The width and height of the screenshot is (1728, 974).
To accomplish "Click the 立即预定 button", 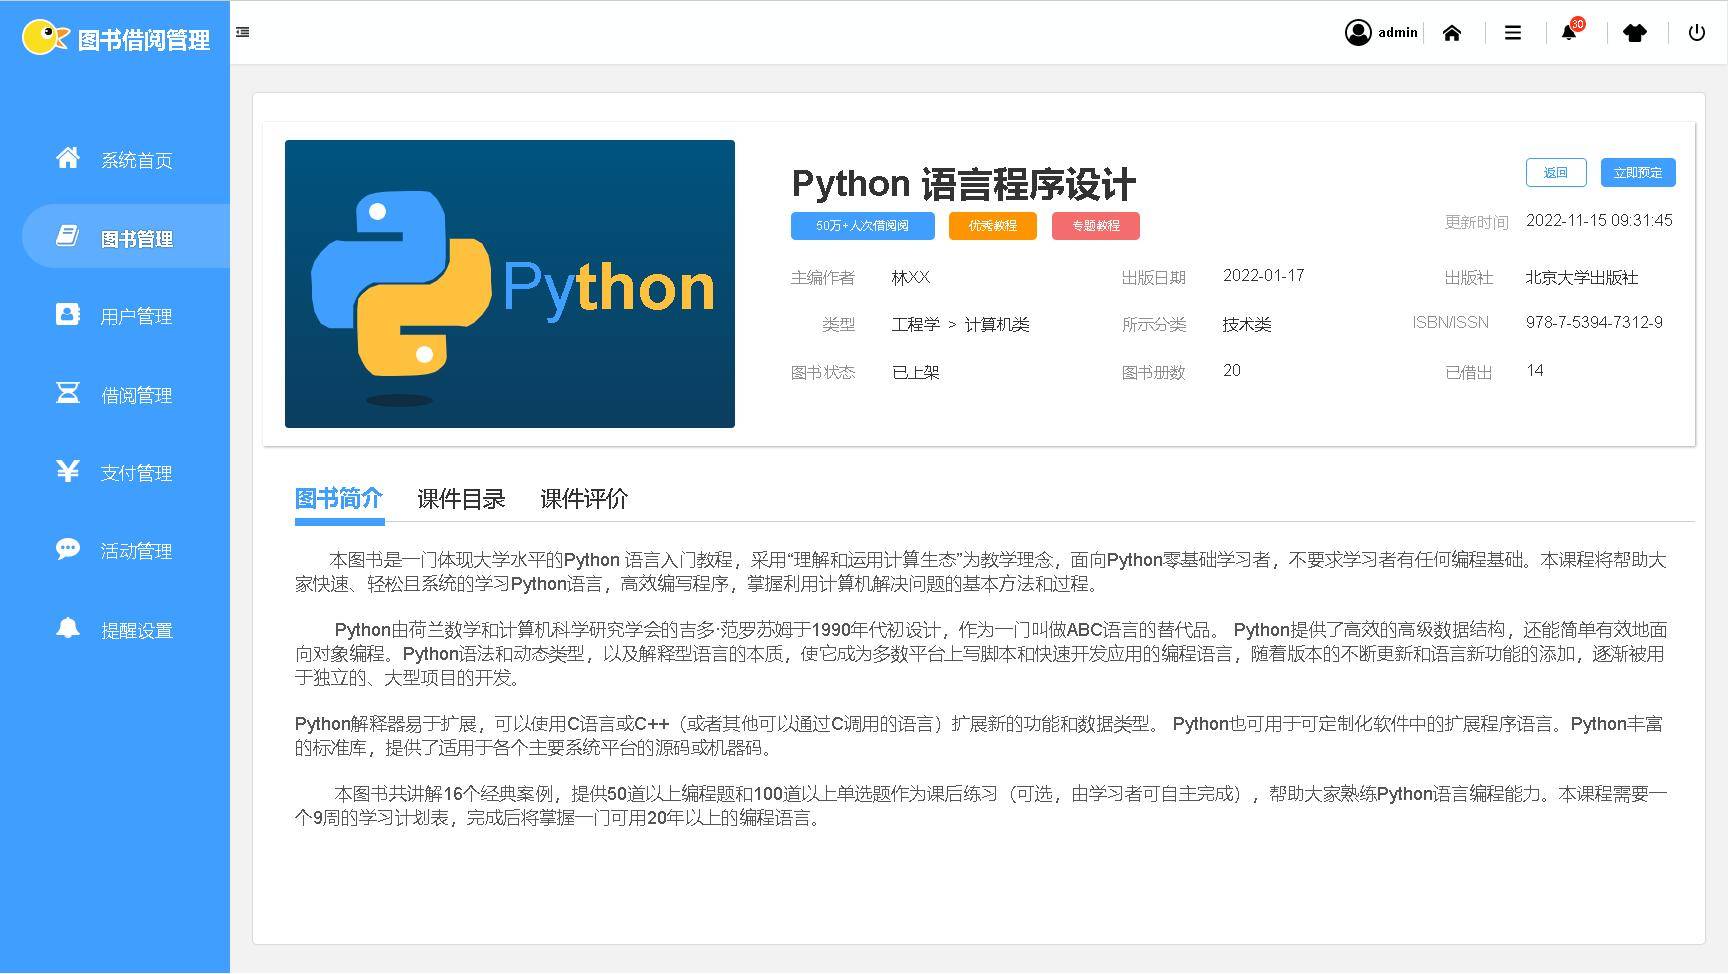I will click(x=1638, y=172).
